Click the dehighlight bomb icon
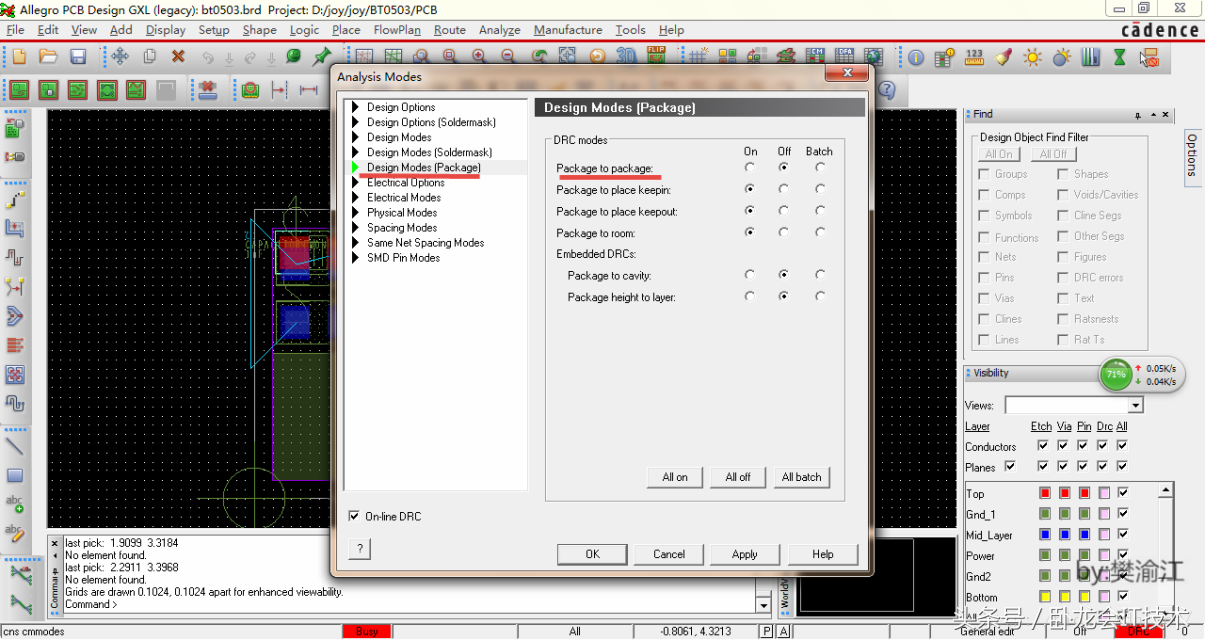 pos(1061,57)
